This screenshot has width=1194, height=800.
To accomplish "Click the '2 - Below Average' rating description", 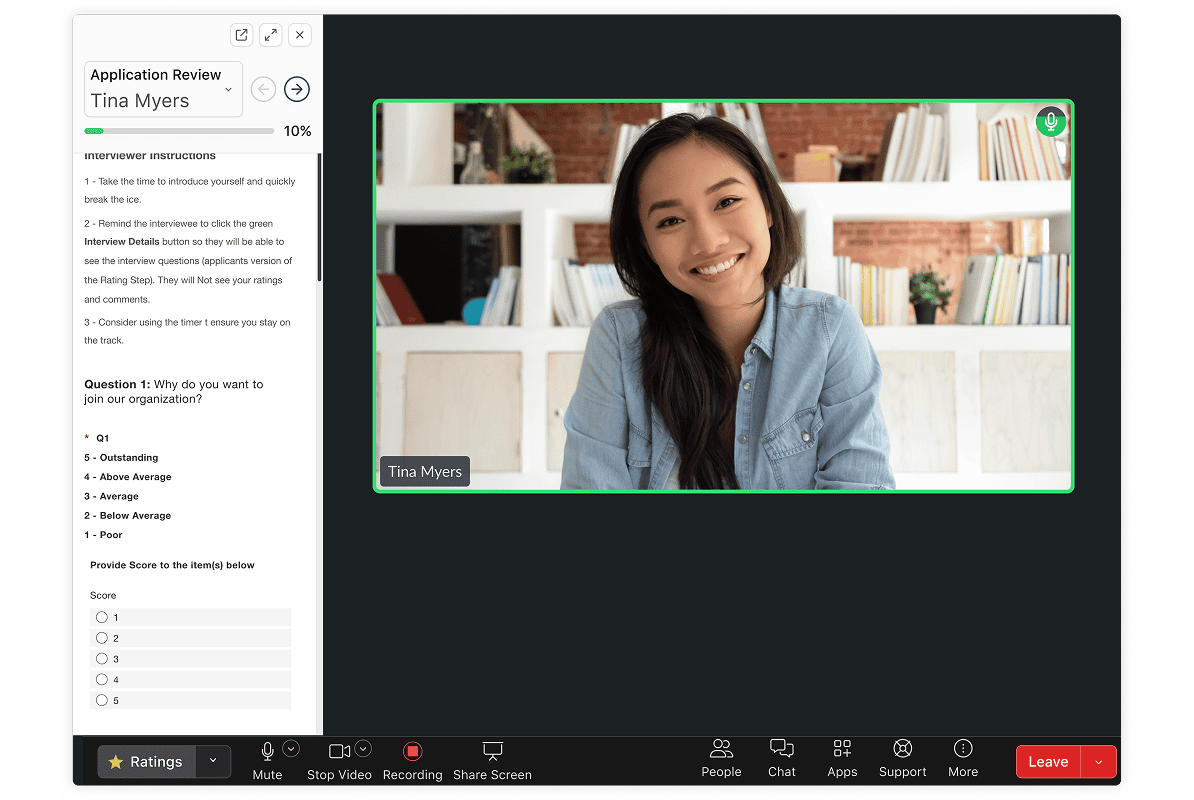I will (x=128, y=515).
